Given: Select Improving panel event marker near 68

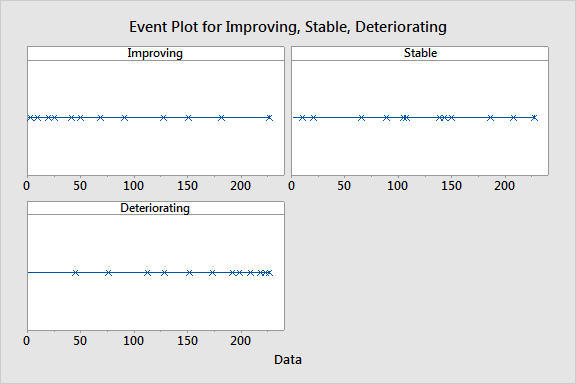Looking at the screenshot, I should (x=100, y=118).
